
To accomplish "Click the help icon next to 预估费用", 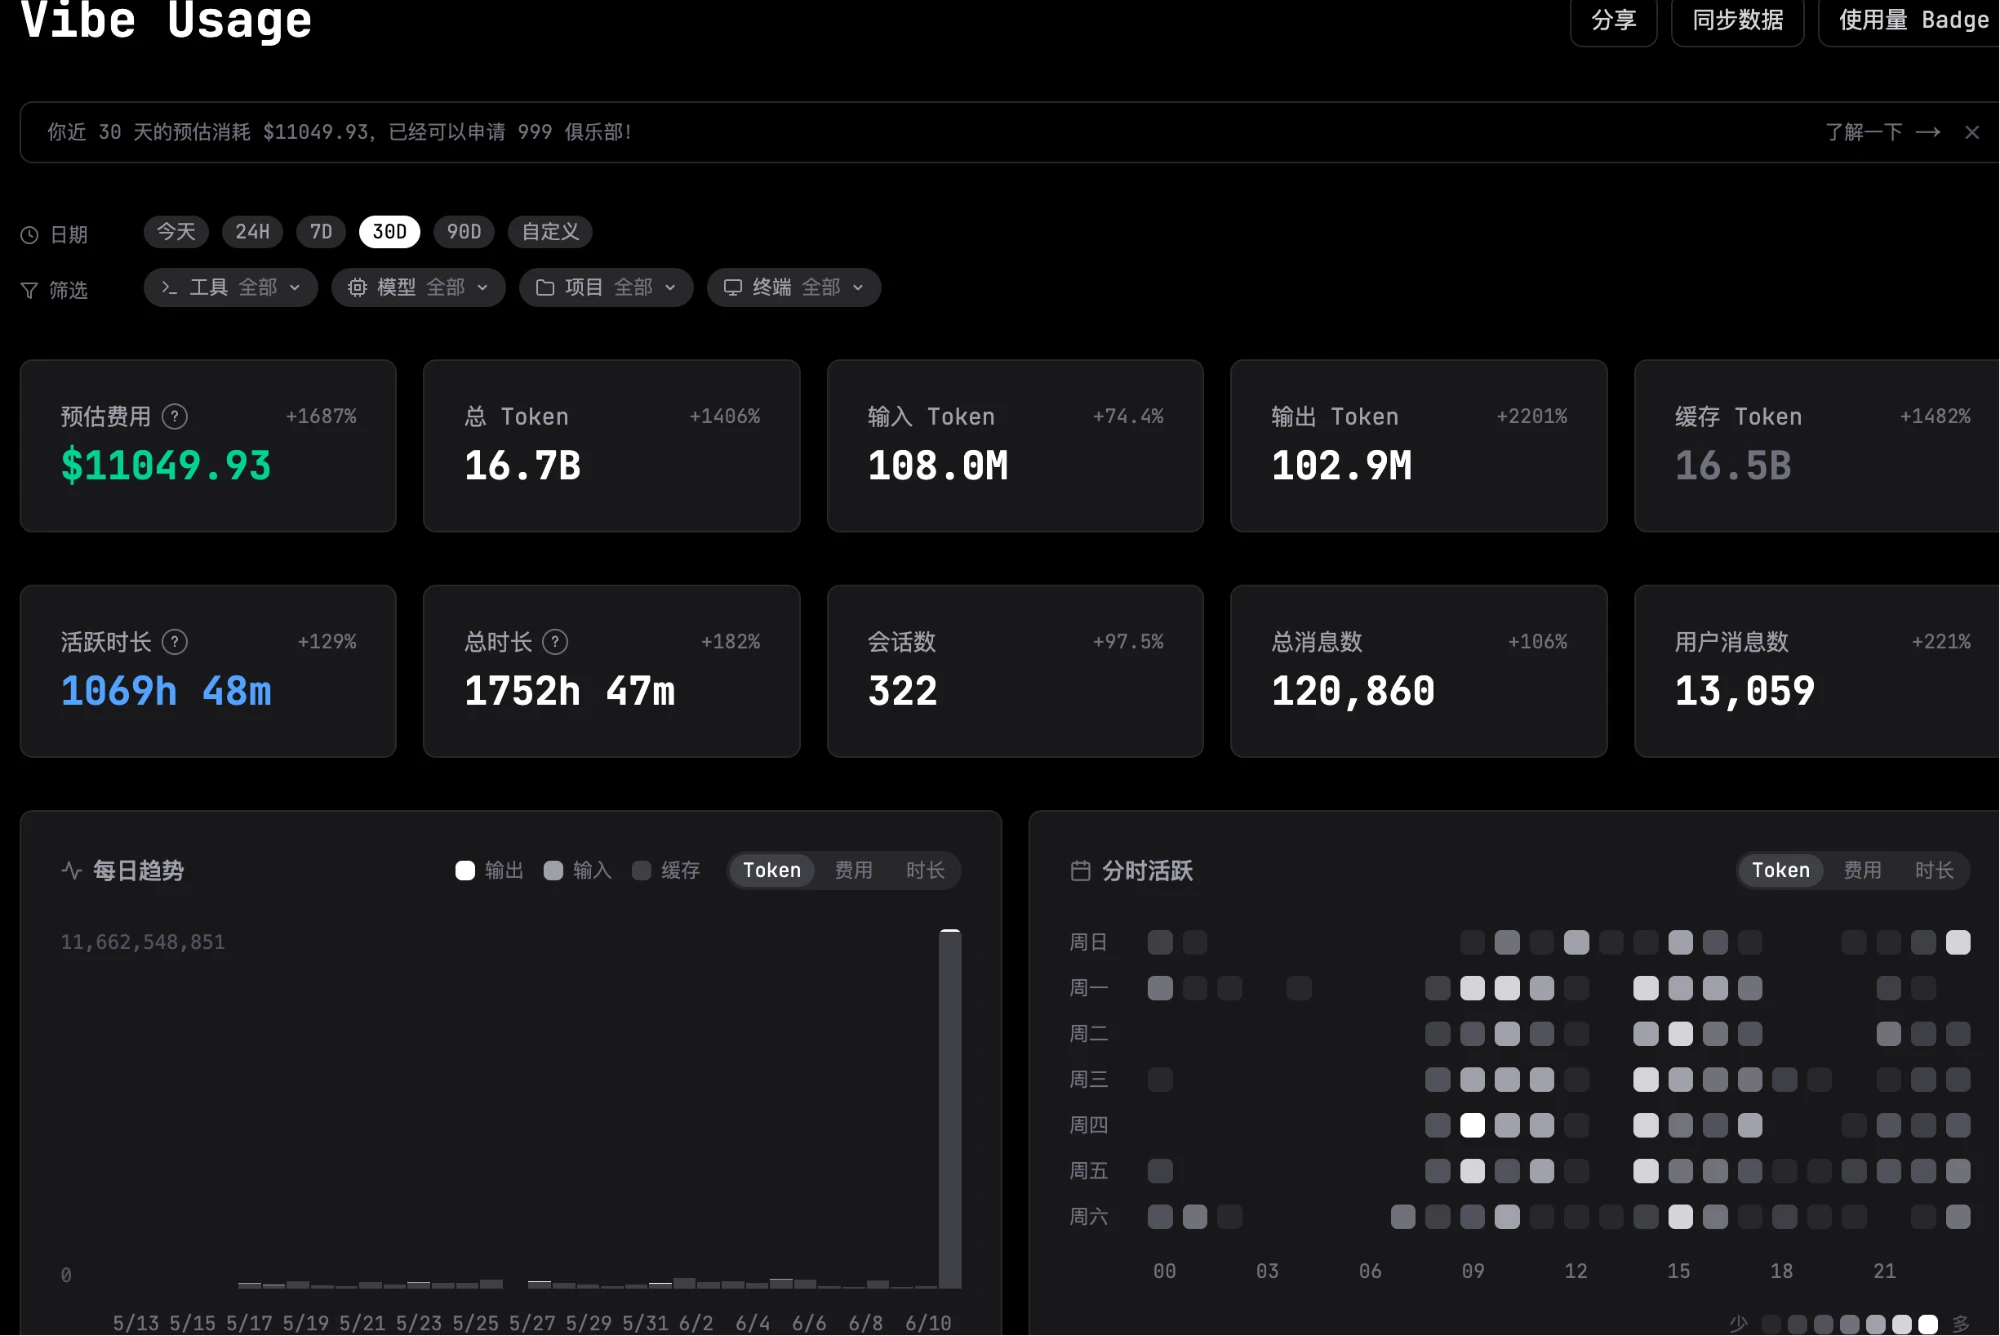I will pyautogui.click(x=175, y=416).
